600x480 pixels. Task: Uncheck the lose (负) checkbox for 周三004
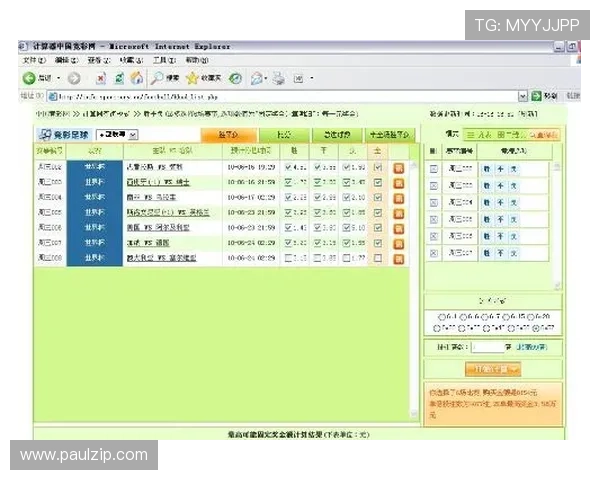point(346,198)
